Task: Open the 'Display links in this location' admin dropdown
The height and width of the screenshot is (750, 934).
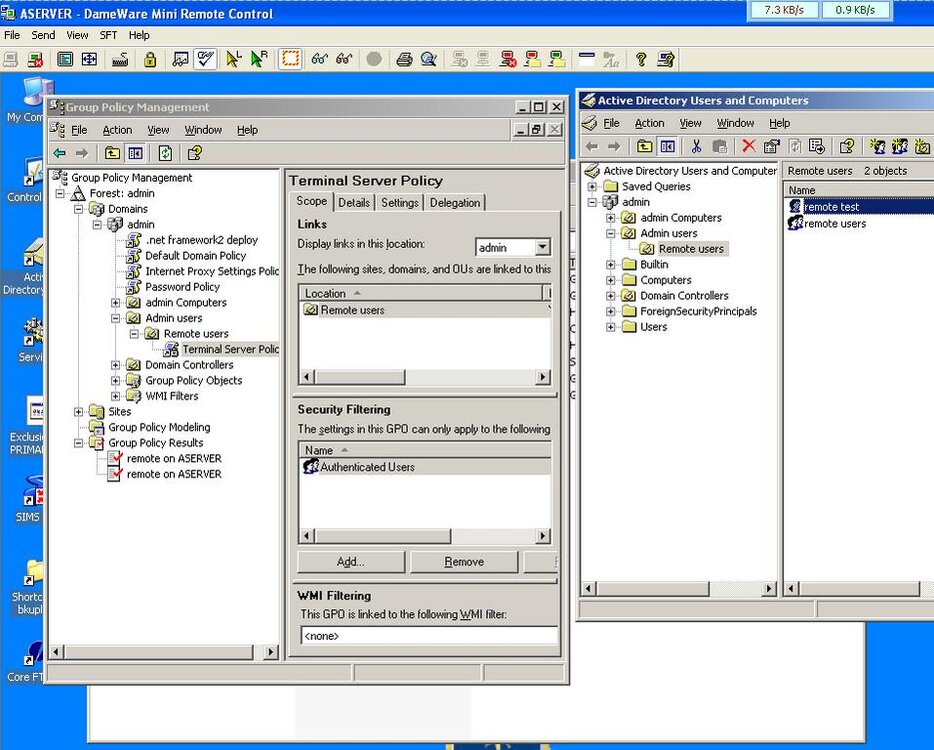Action: pos(542,247)
